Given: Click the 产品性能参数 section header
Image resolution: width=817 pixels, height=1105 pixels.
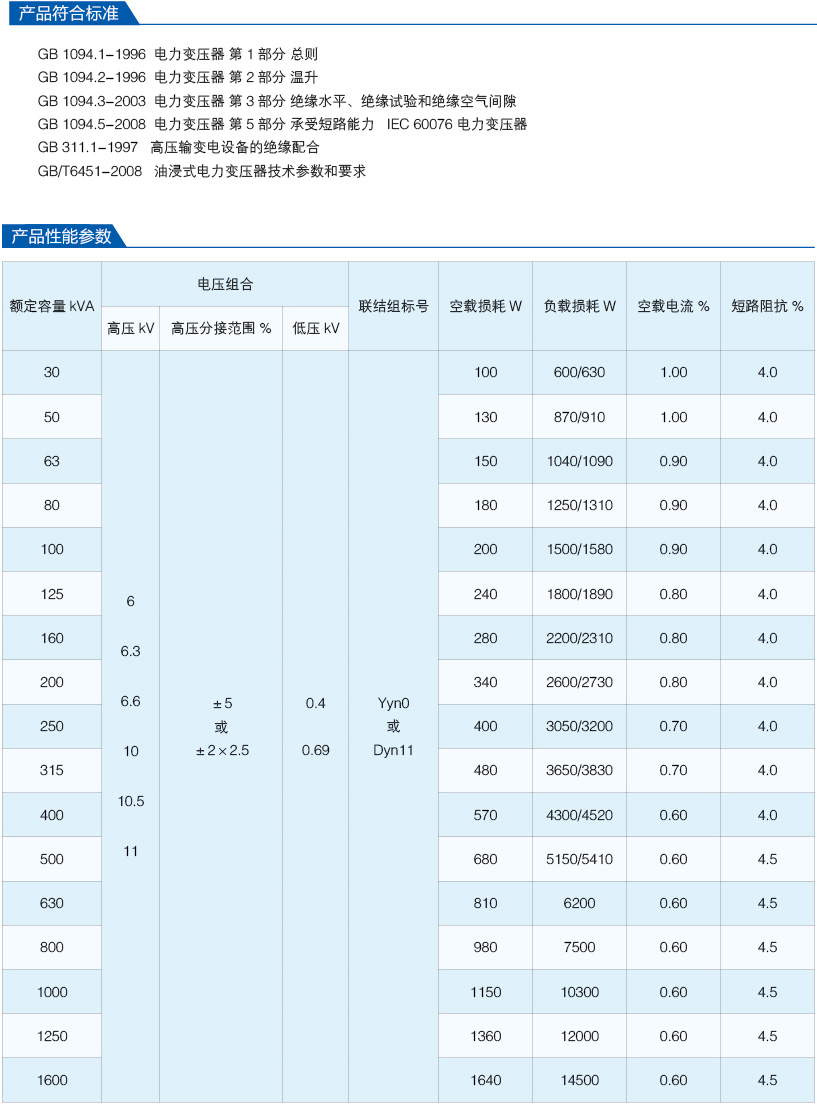Looking at the screenshot, I should pos(62,236).
